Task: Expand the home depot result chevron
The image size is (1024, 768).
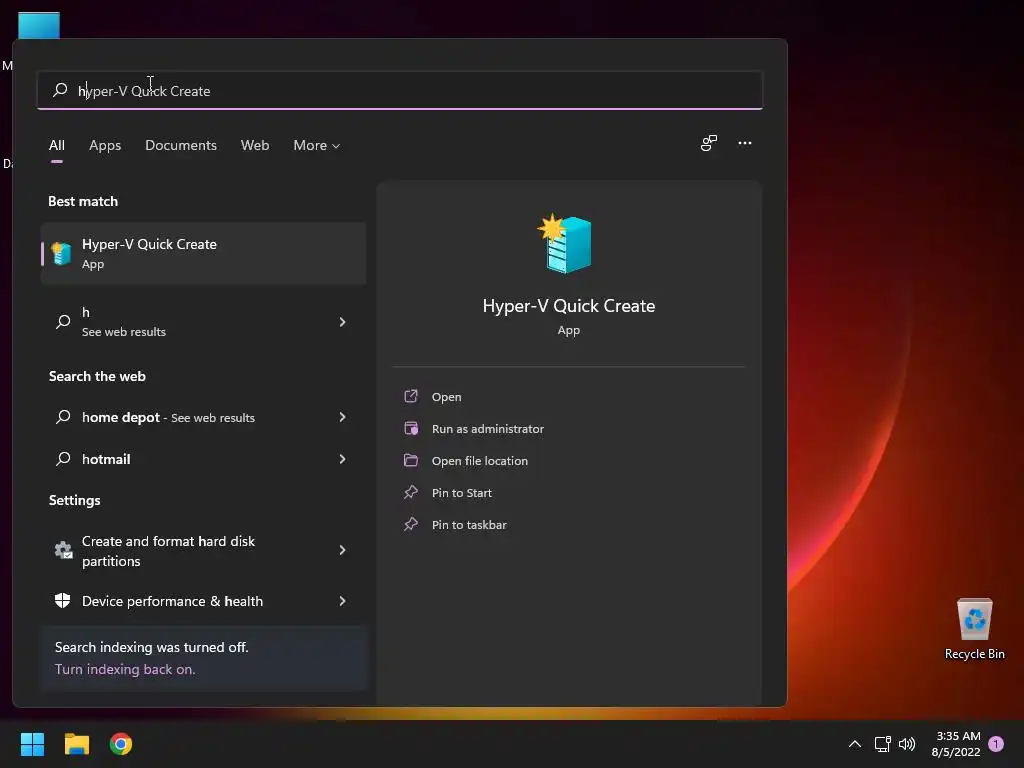Action: [342, 417]
